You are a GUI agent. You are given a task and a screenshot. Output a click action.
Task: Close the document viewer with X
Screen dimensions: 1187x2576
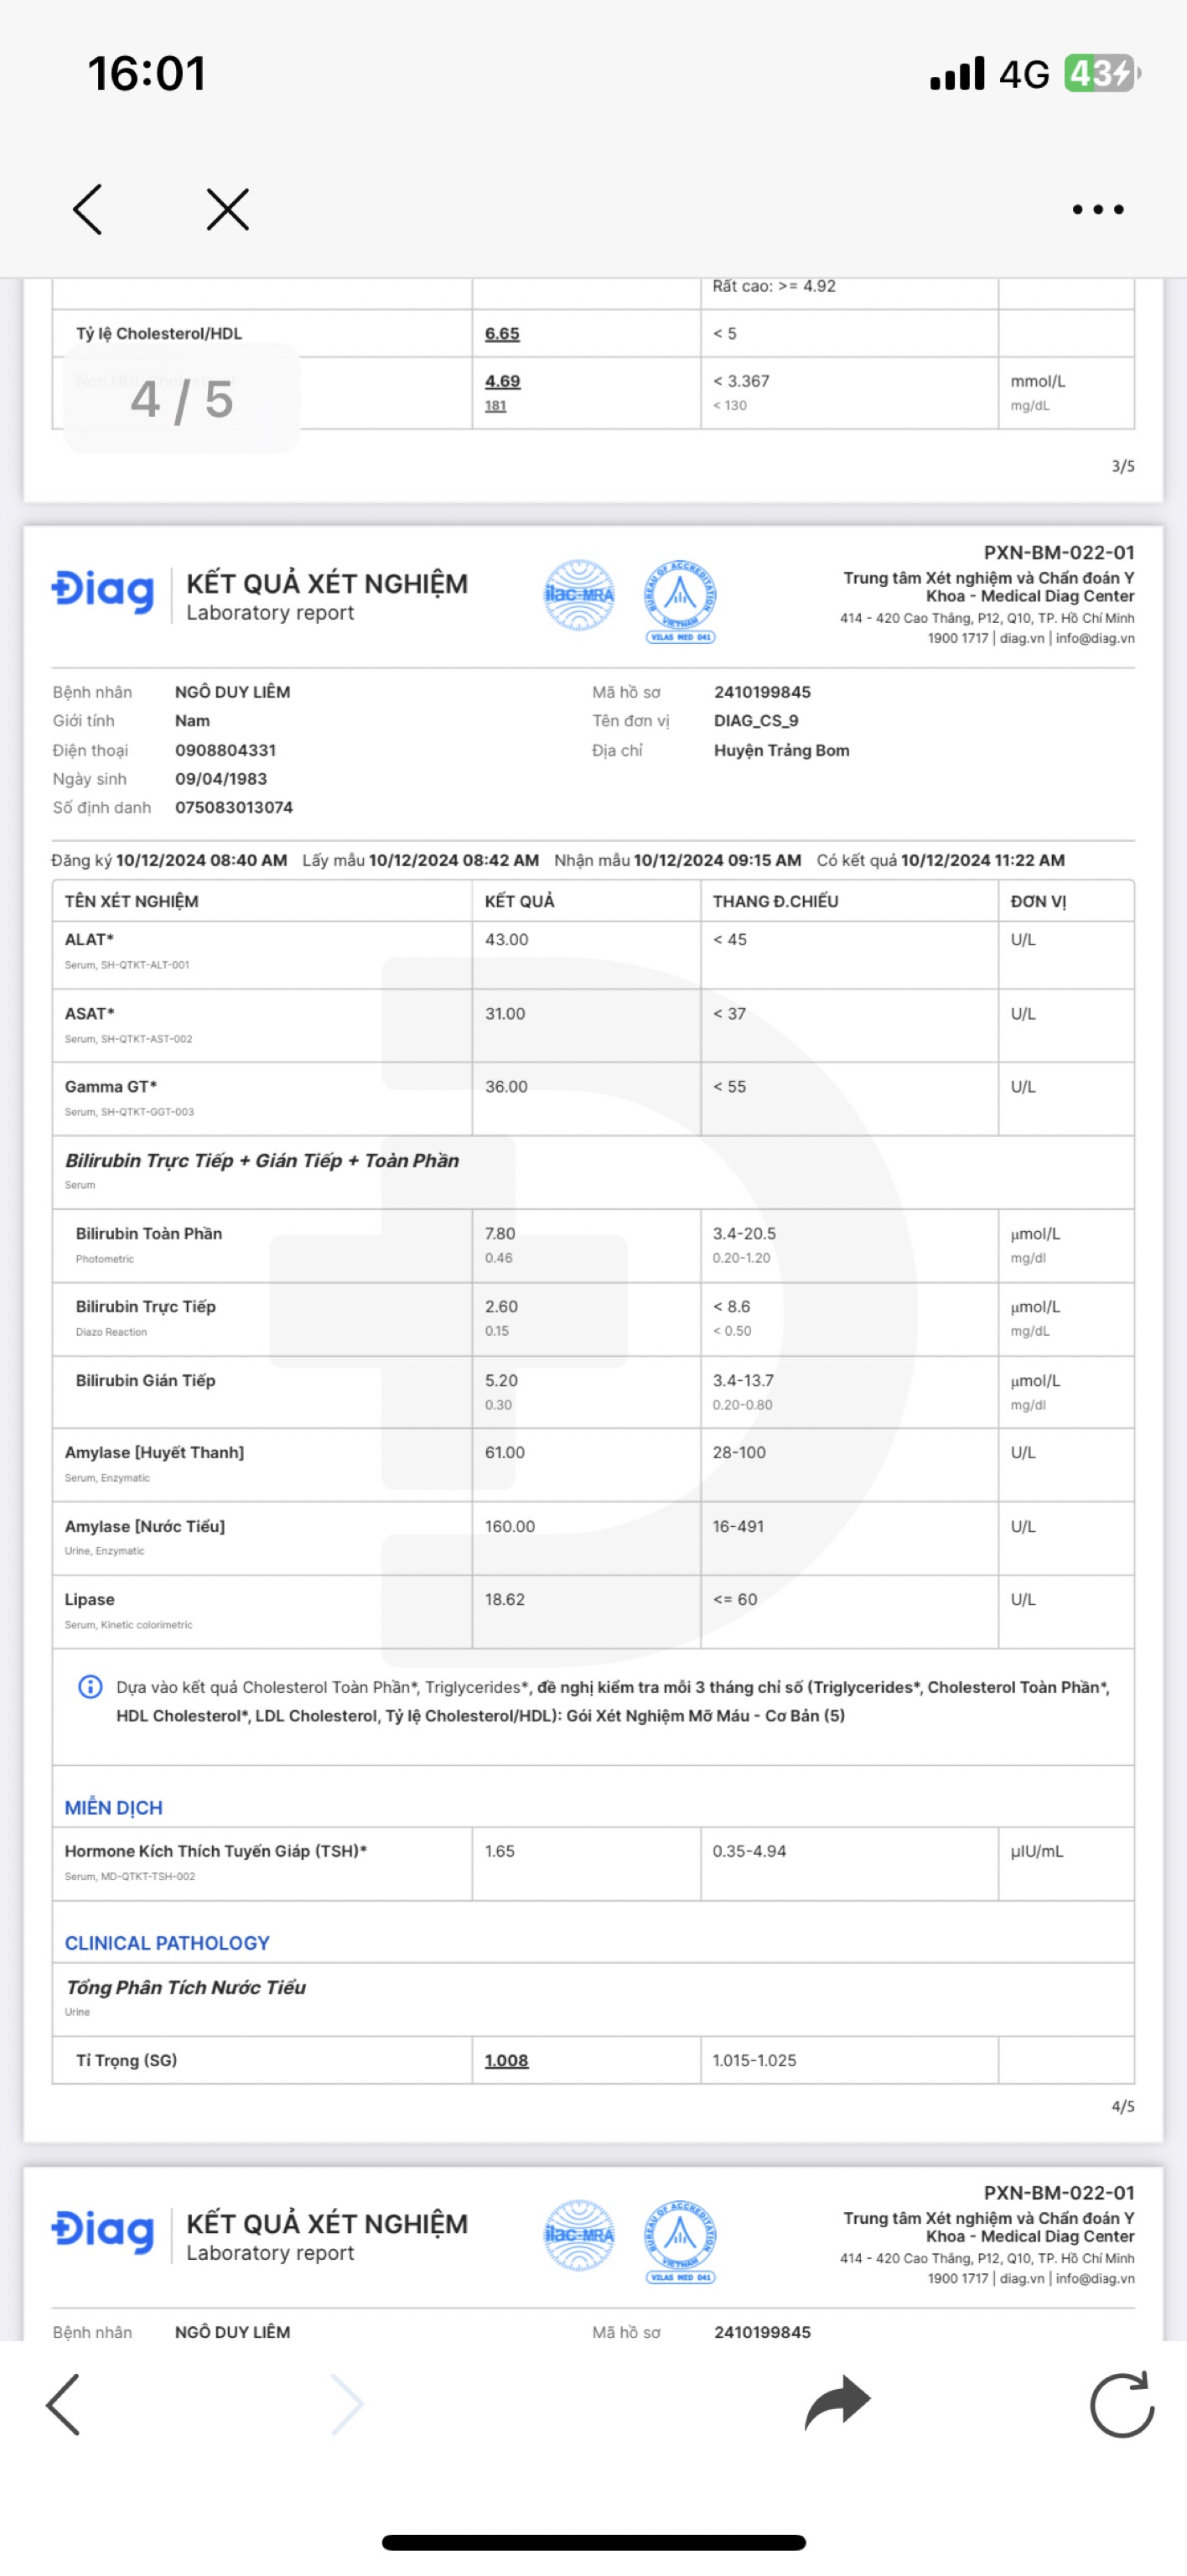[227, 210]
